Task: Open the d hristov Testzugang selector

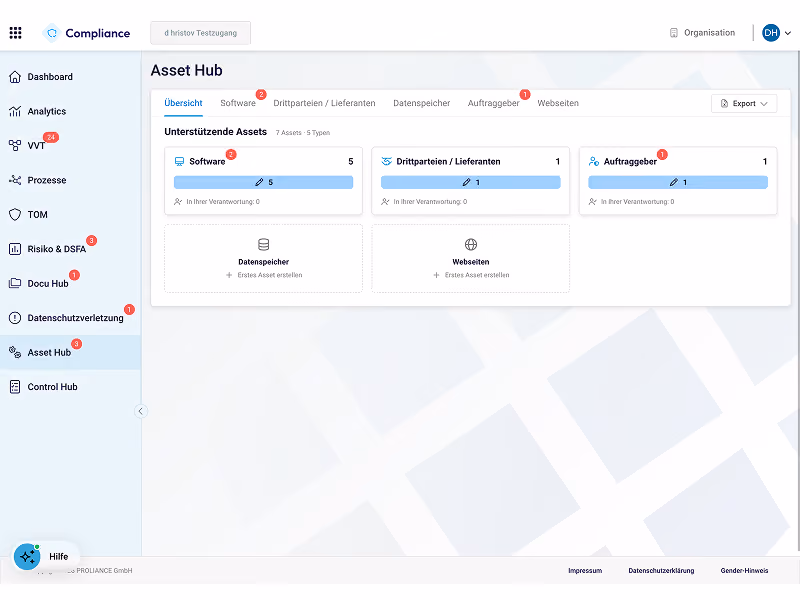Action: (201, 33)
